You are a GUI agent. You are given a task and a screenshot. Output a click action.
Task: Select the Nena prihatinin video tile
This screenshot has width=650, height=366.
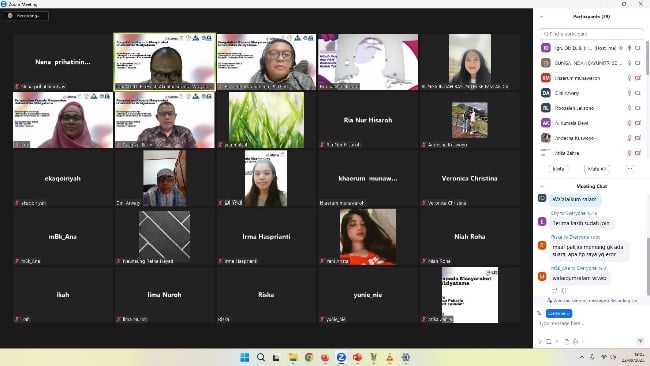point(63,62)
